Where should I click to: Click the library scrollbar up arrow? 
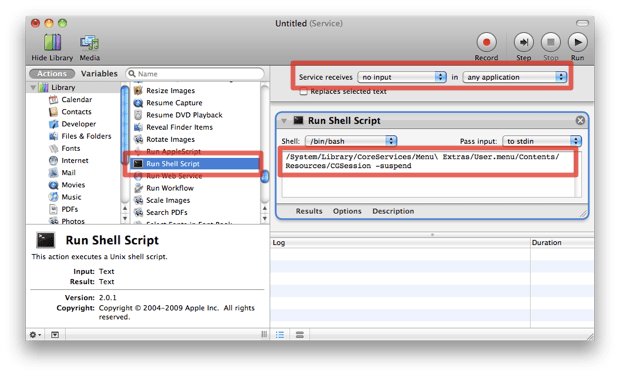coord(125,208)
